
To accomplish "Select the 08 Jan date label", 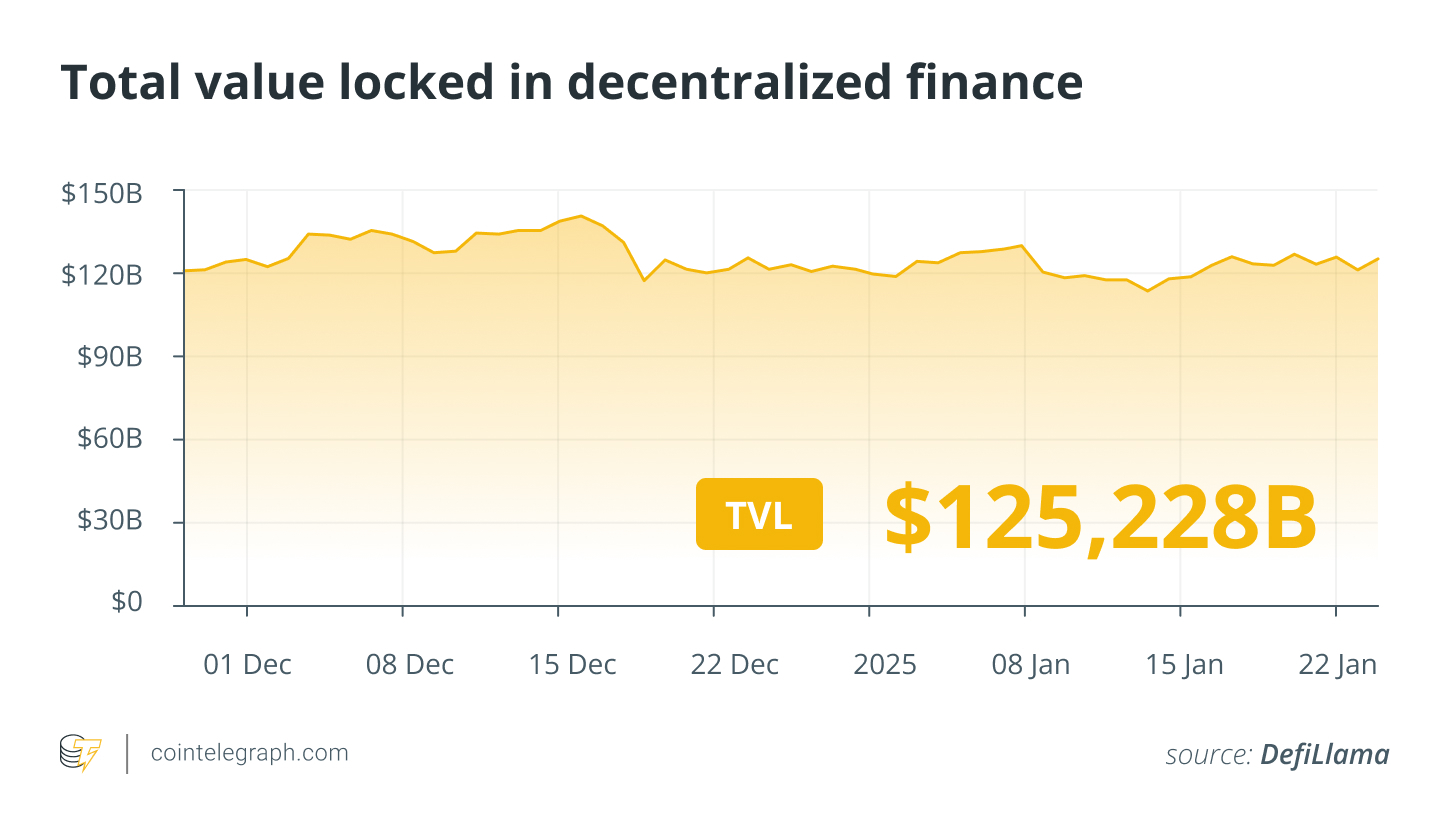I will [x=1030, y=664].
